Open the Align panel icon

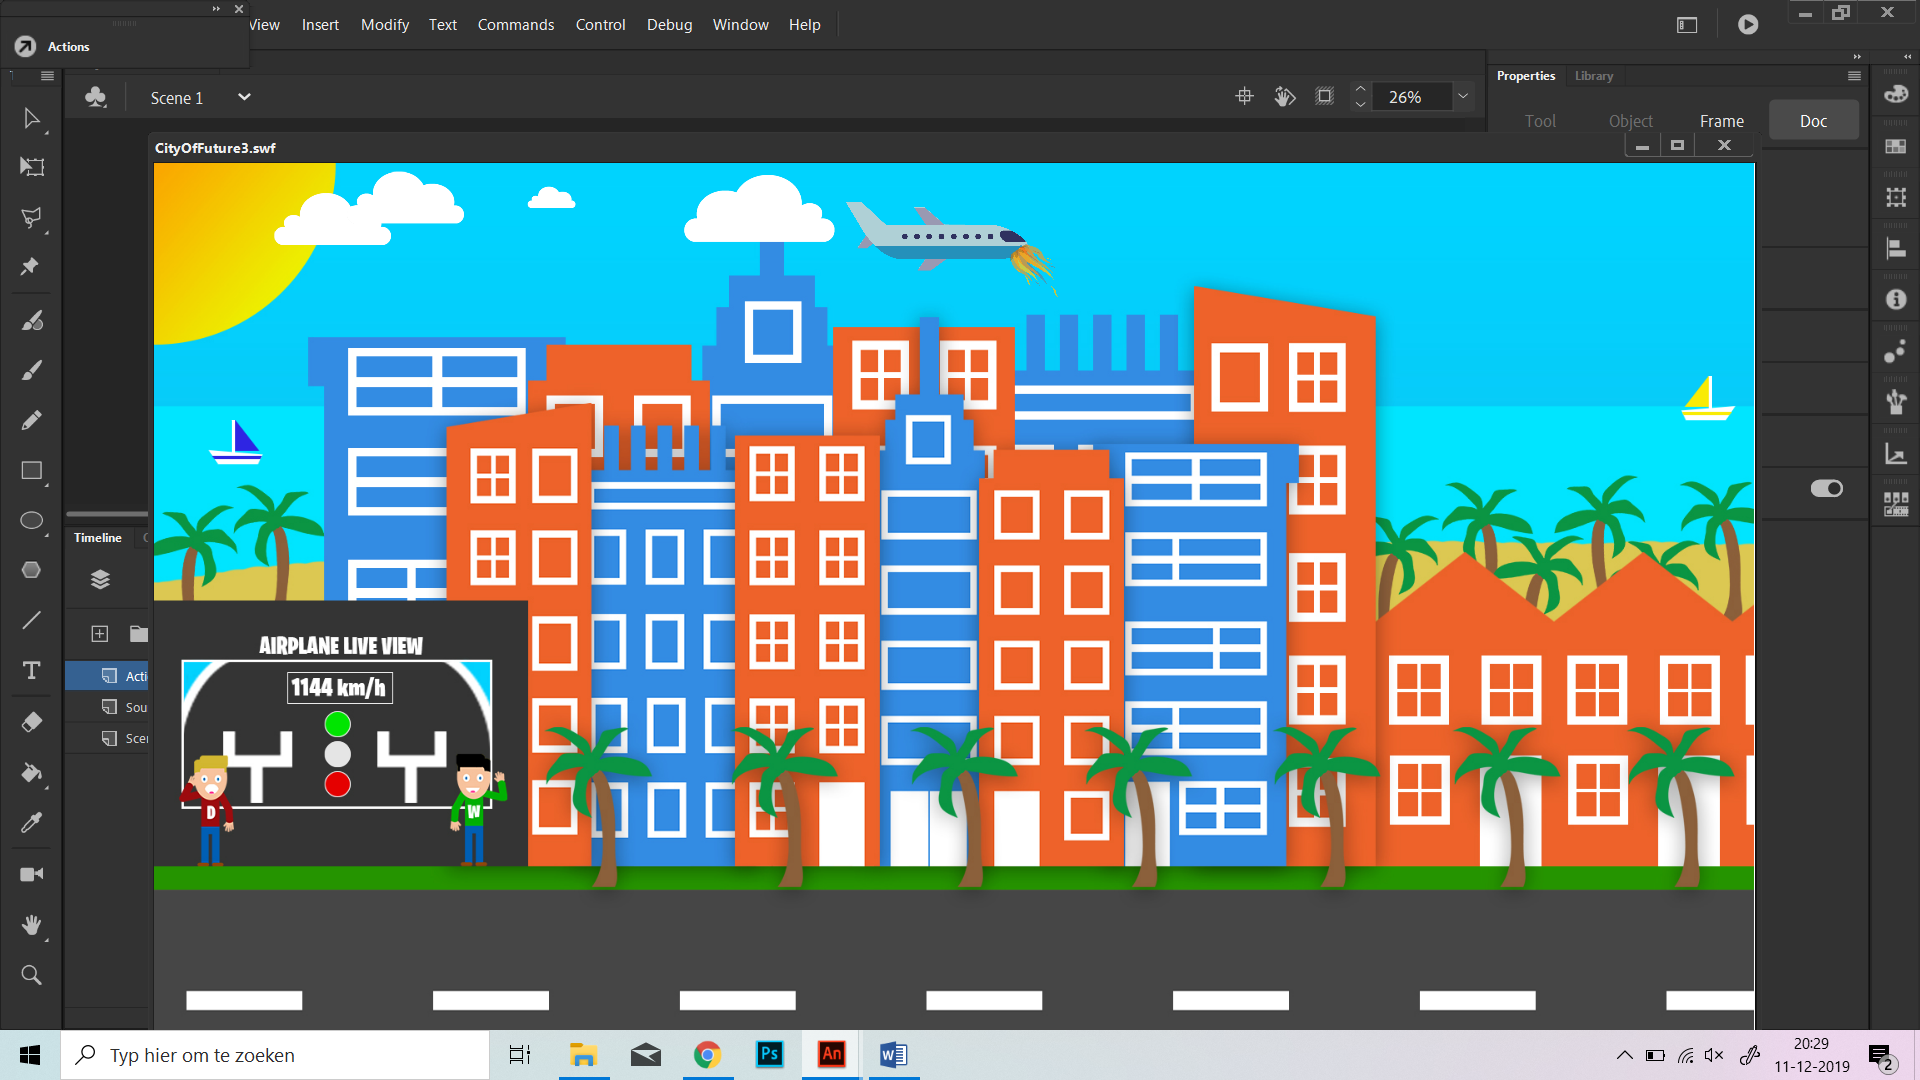click(1896, 248)
